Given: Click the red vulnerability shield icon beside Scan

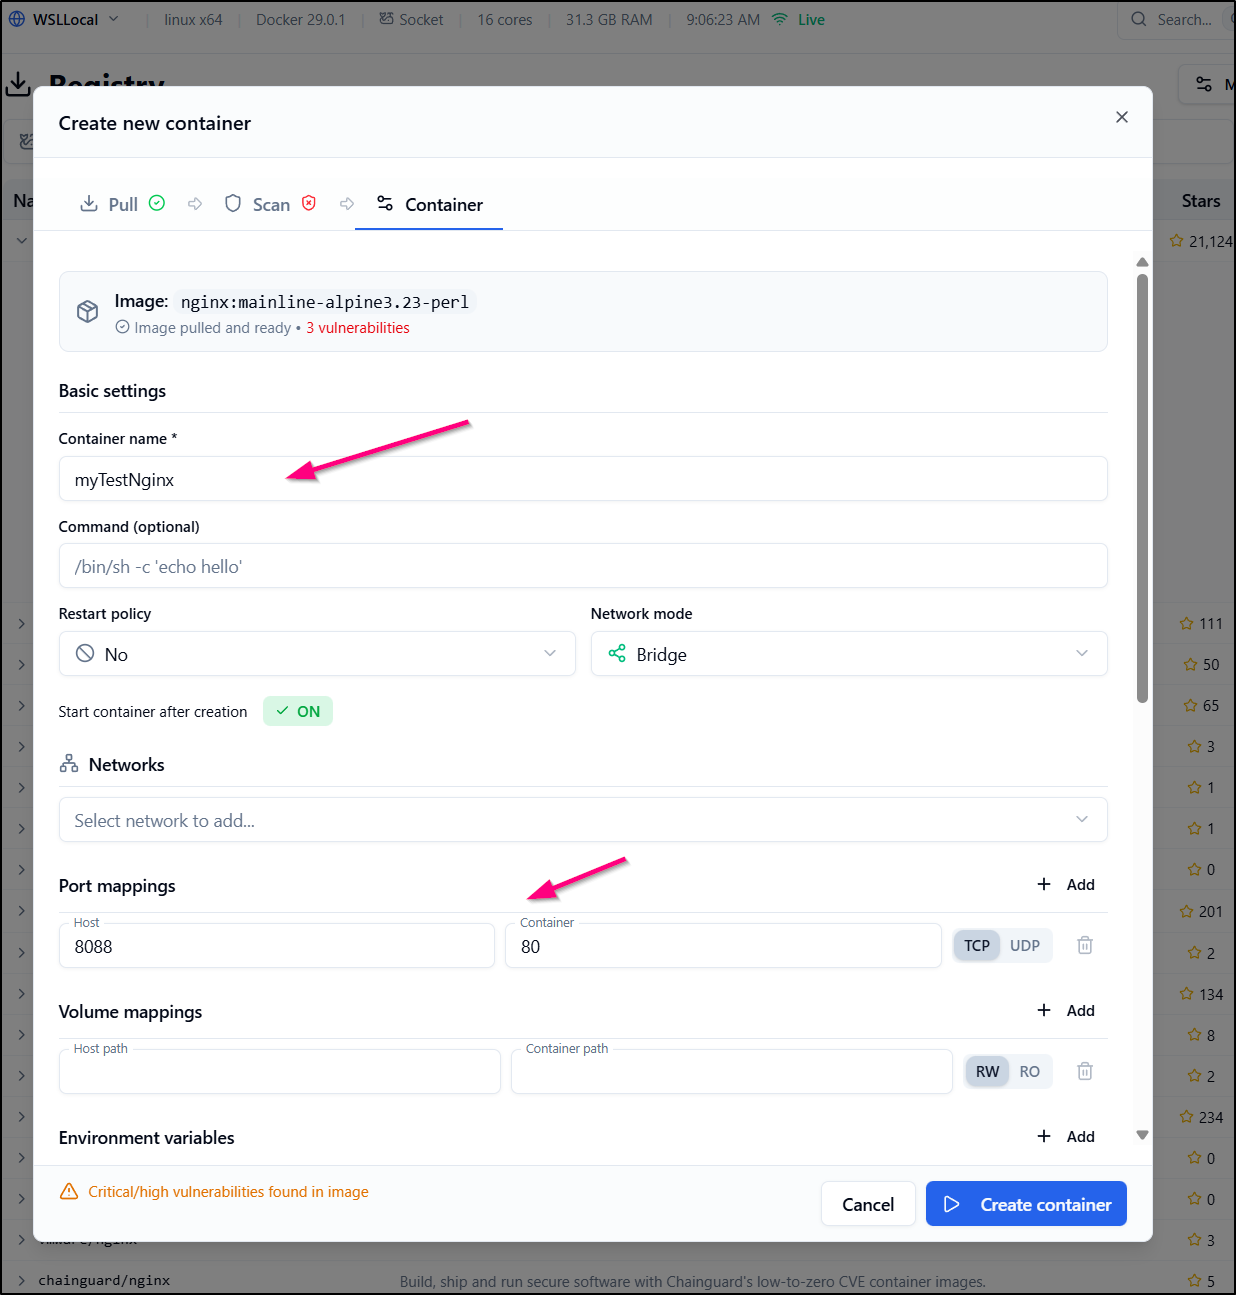Looking at the screenshot, I should 309,203.
